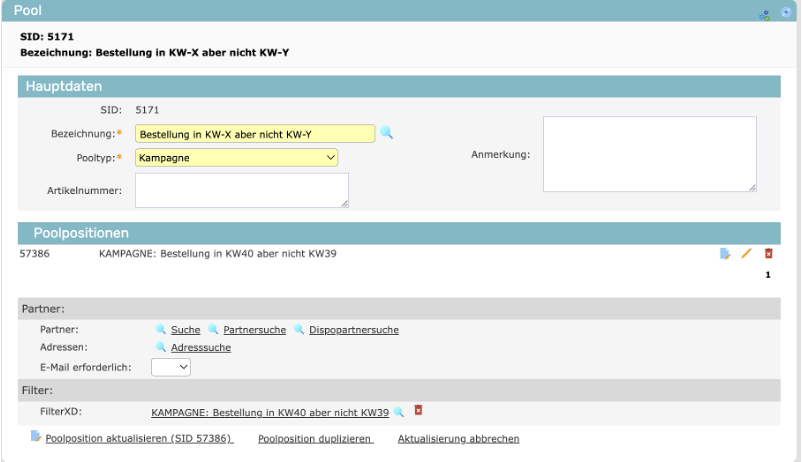Open the KAMPAGNE filter link in FilterXD row
The width and height of the screenshot is (802, 462).
click(x=269, y=411)
